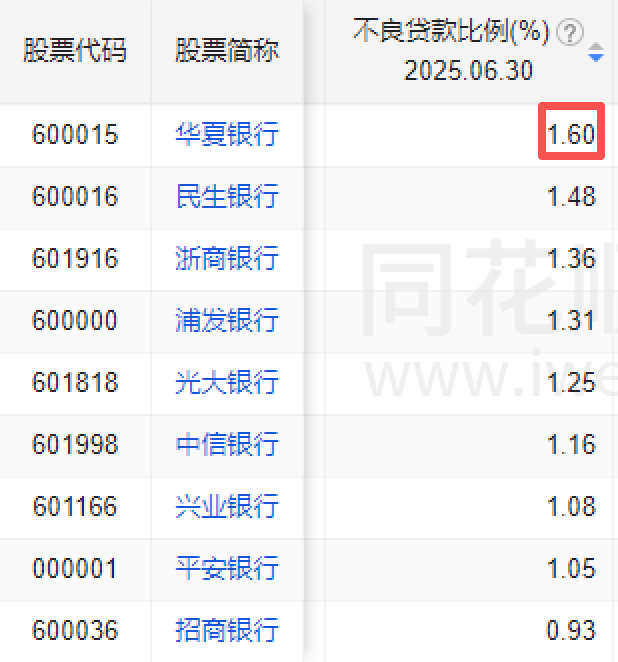Select stock code 601818
Viewport: 618px width, 662px height.
[75, 383]
